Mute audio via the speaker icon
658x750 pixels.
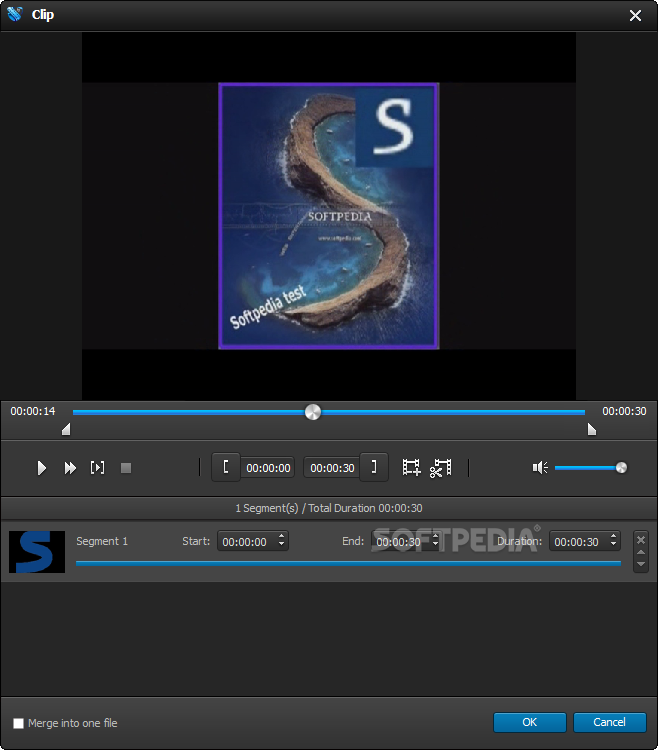pos(540,467)
